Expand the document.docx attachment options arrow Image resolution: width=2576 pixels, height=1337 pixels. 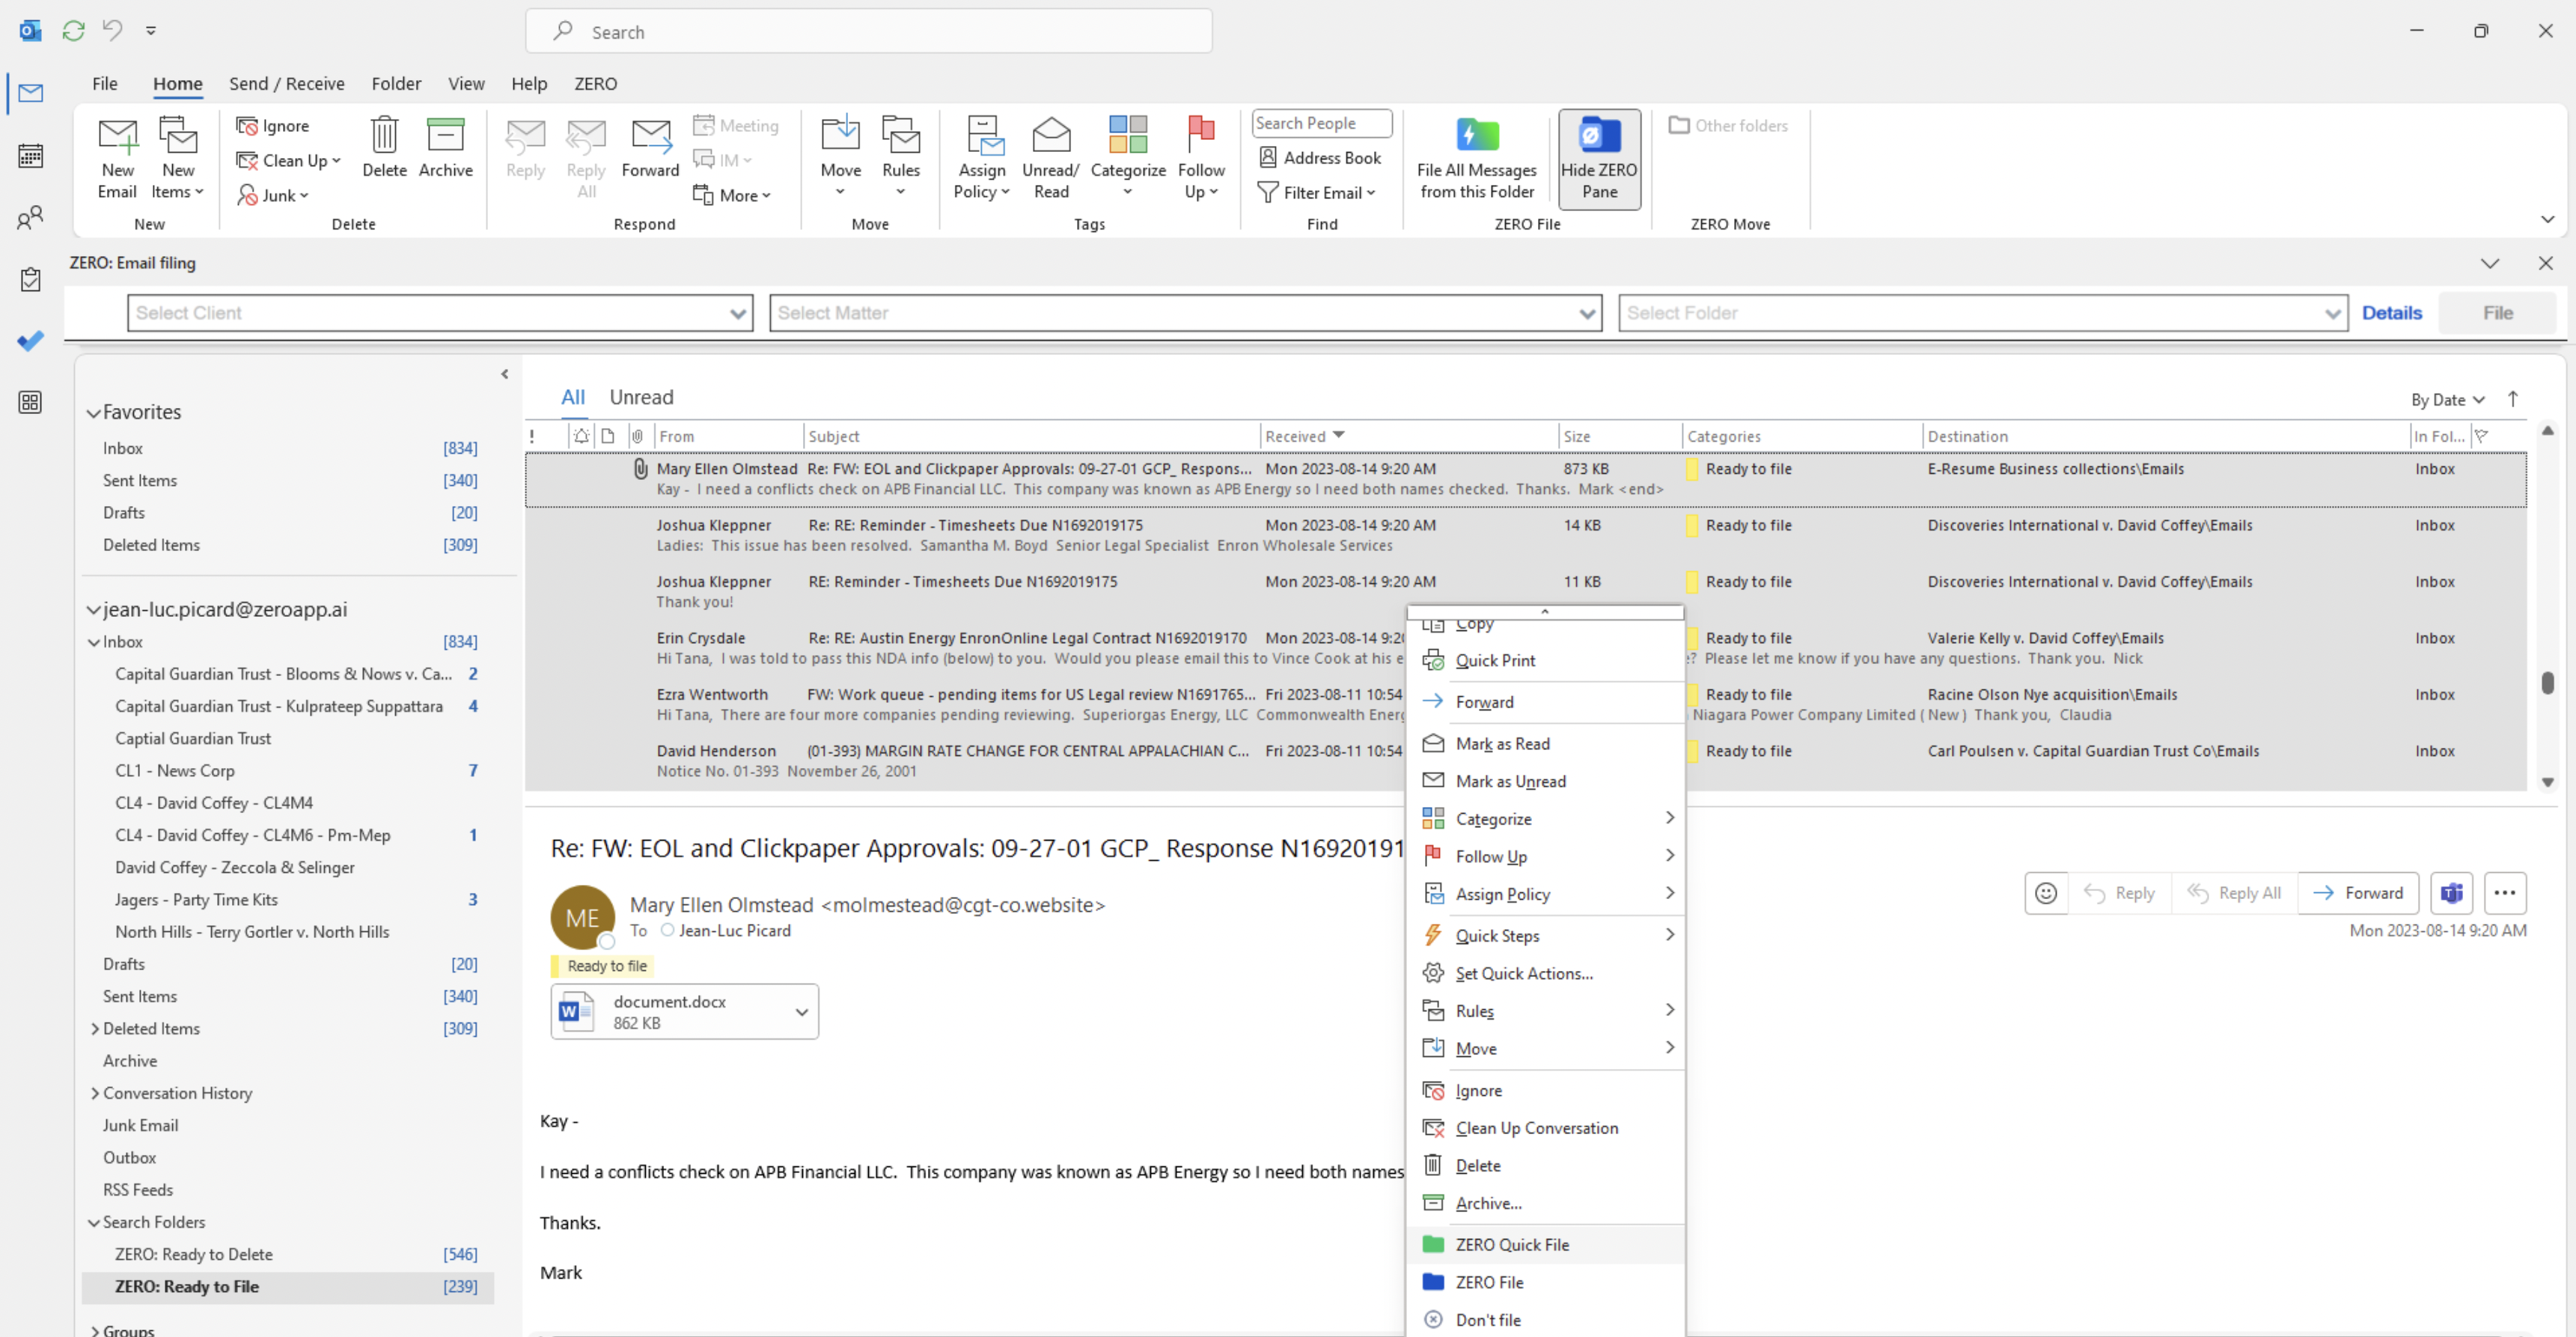coord(801,1012)
